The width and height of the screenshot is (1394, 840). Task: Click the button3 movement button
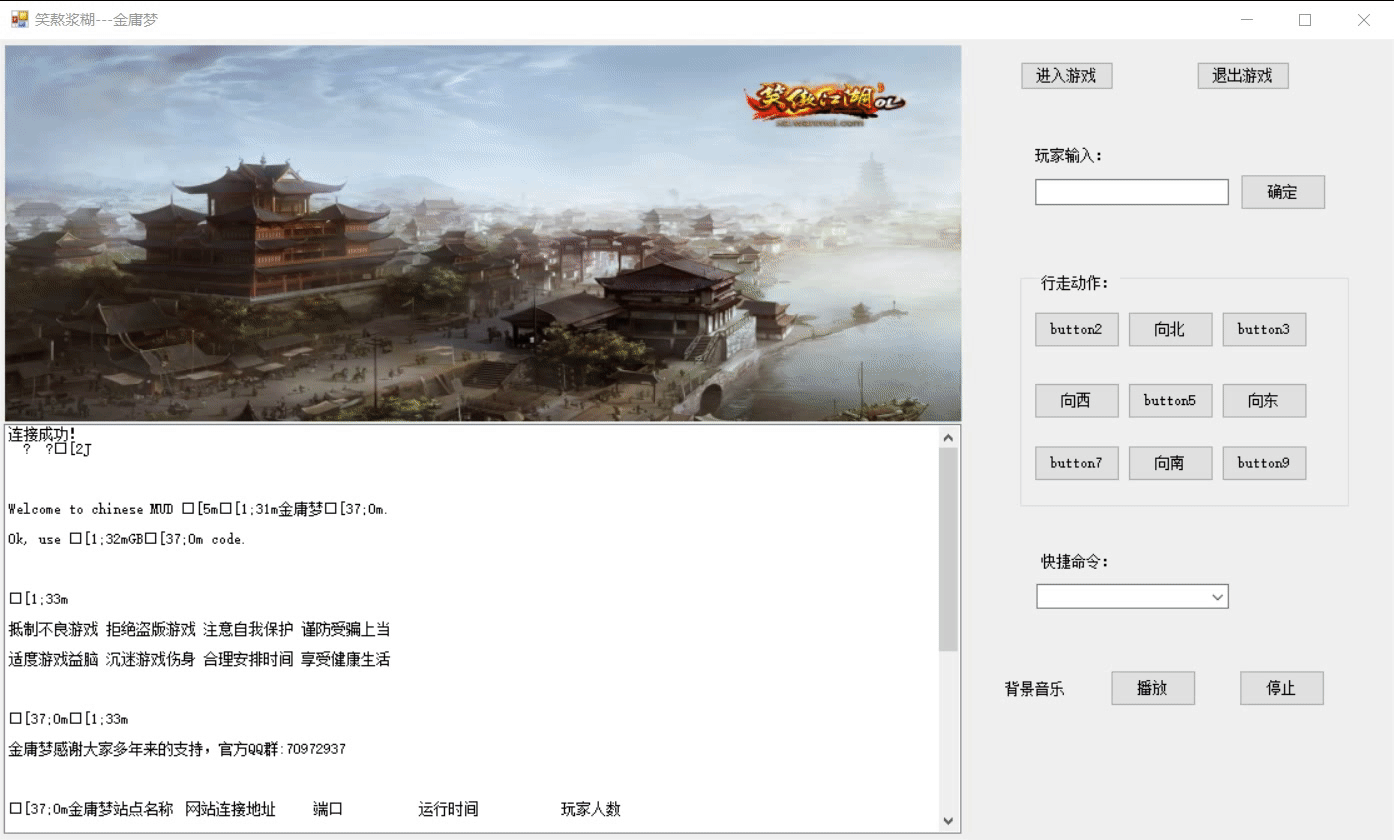click(x=1264, y=329)
